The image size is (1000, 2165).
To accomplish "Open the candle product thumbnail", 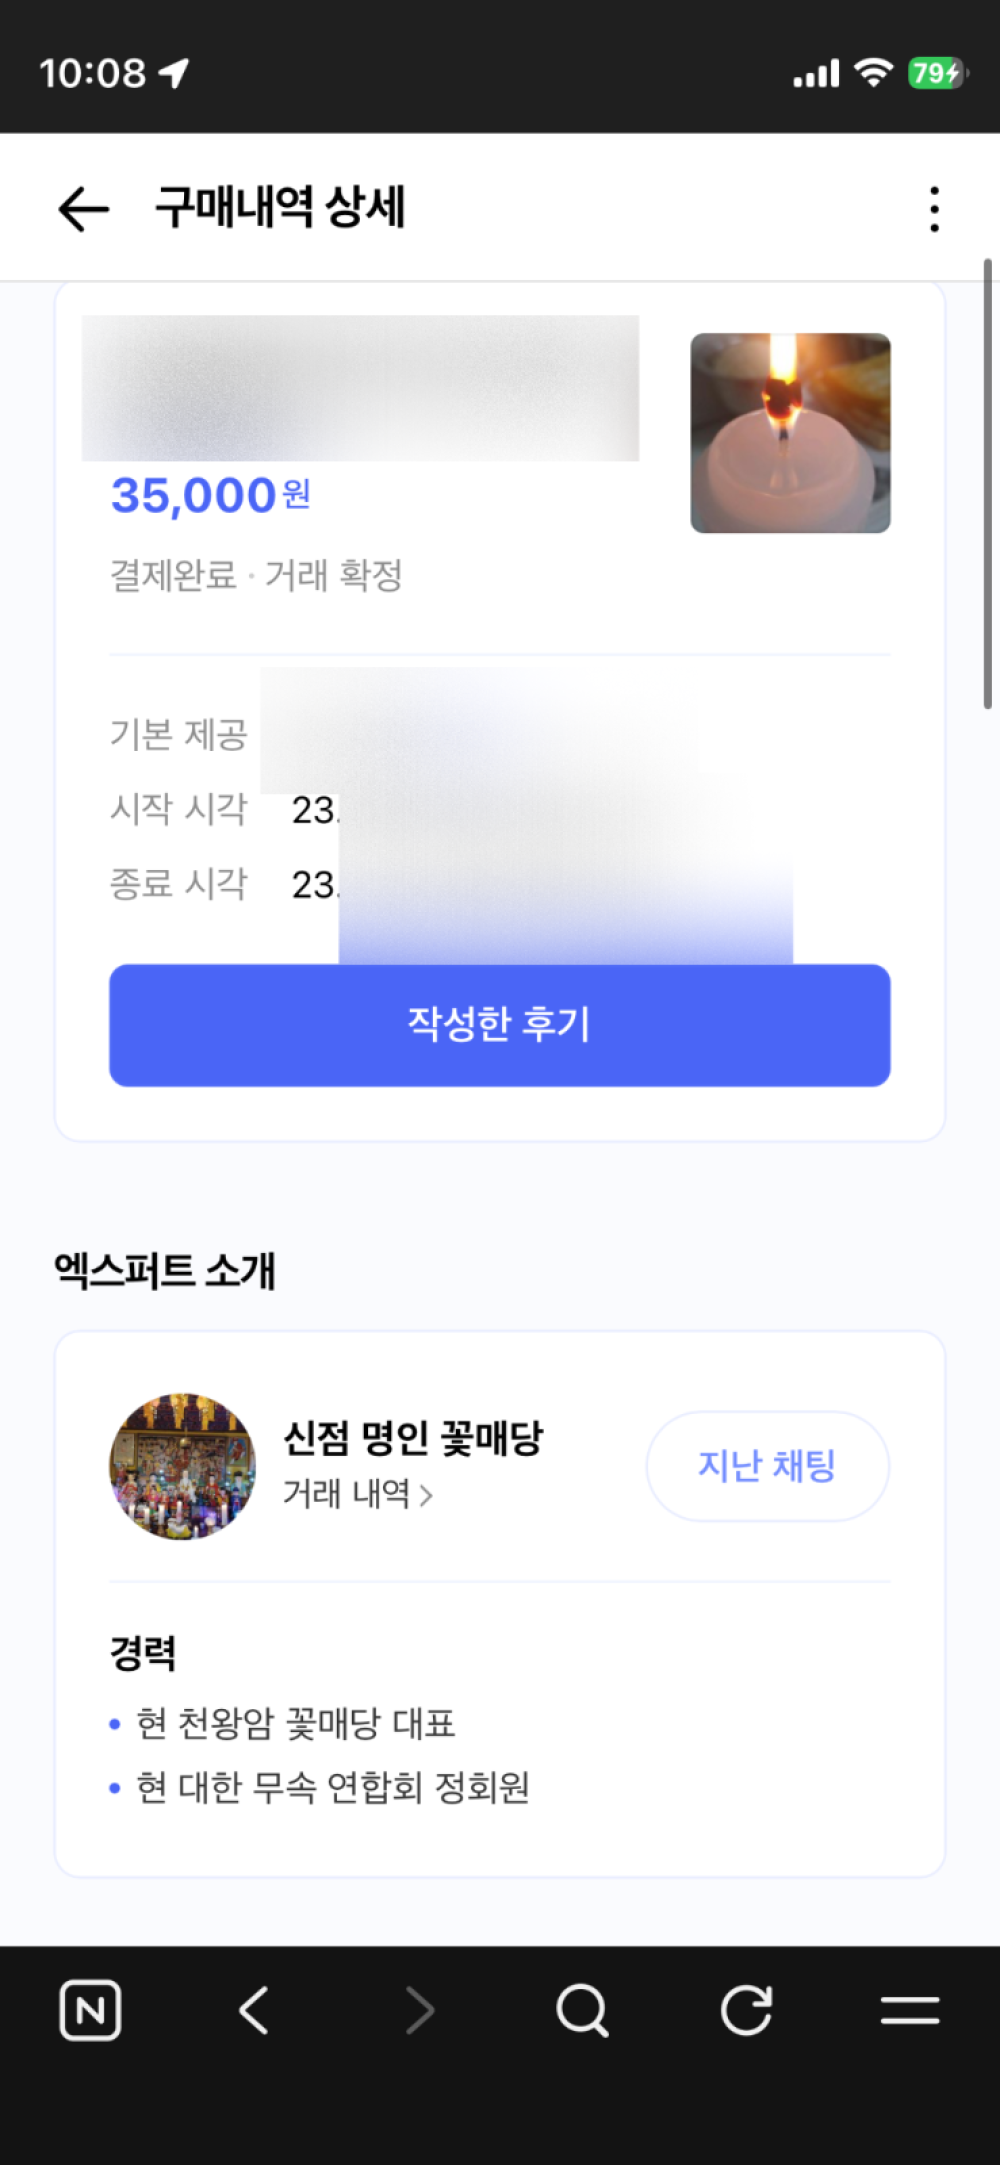I will point(790,433).
